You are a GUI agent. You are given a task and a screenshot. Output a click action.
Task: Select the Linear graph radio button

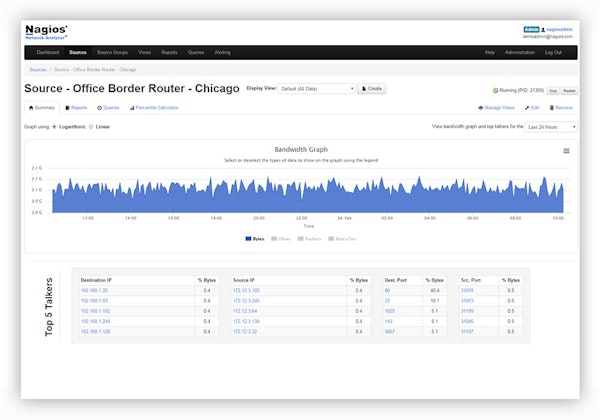click(91, 127)
